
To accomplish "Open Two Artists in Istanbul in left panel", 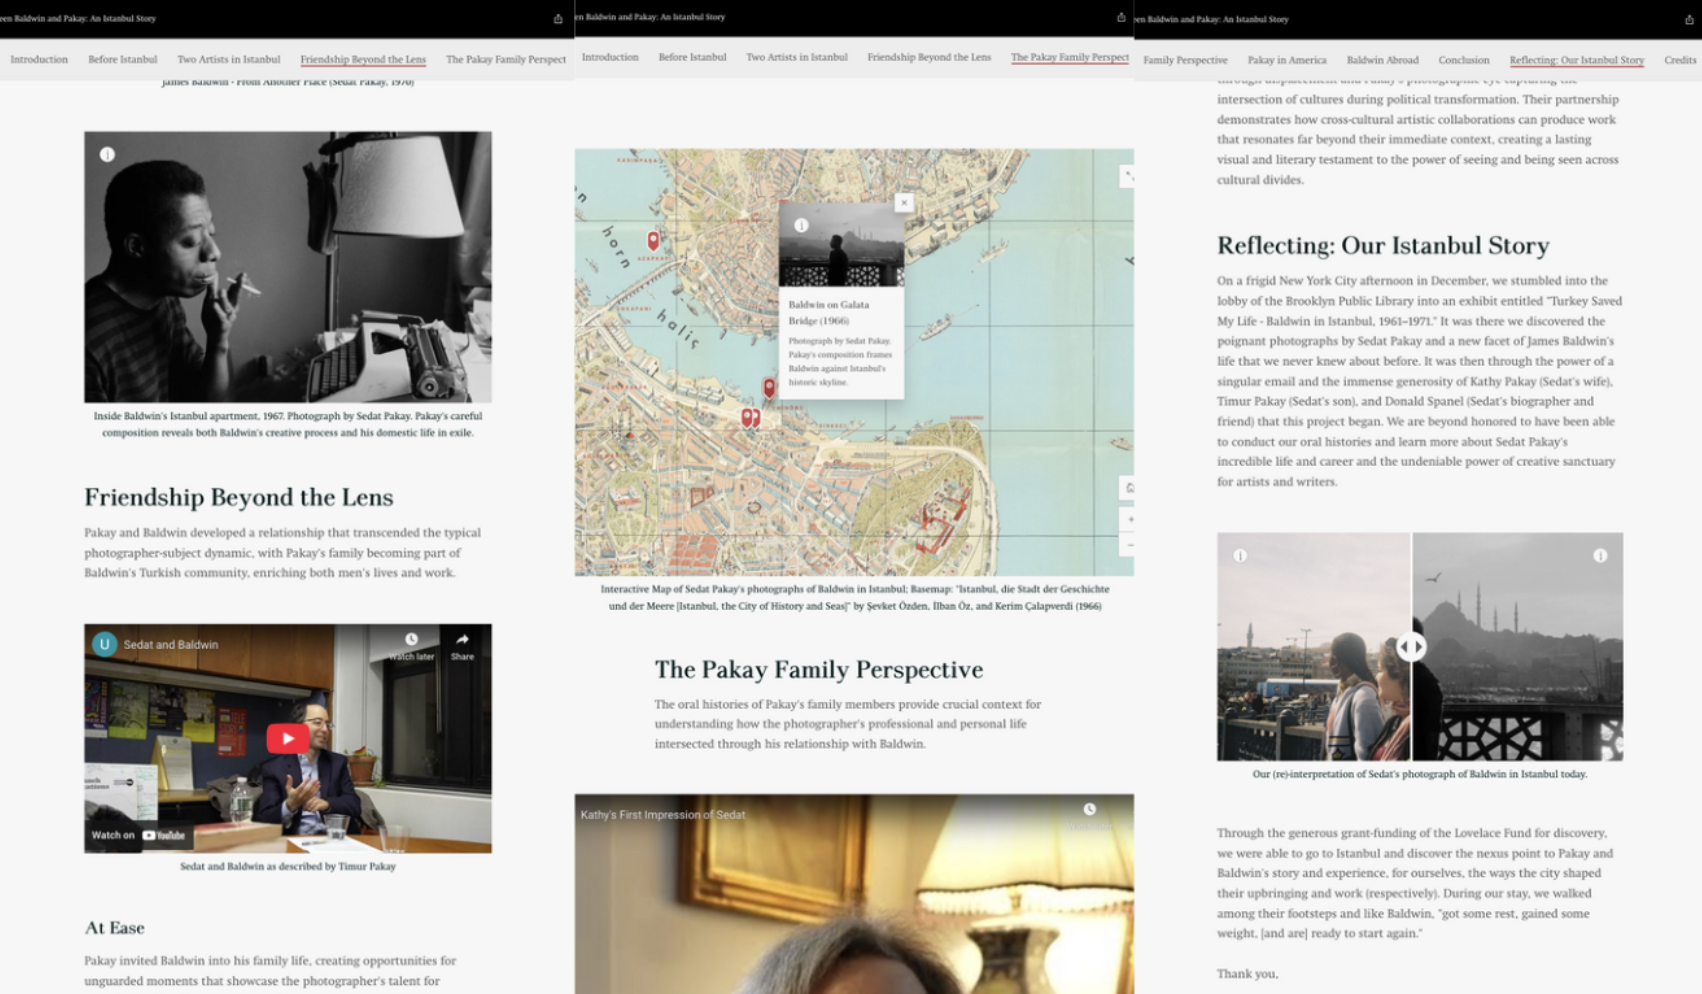I will point(229,60).
